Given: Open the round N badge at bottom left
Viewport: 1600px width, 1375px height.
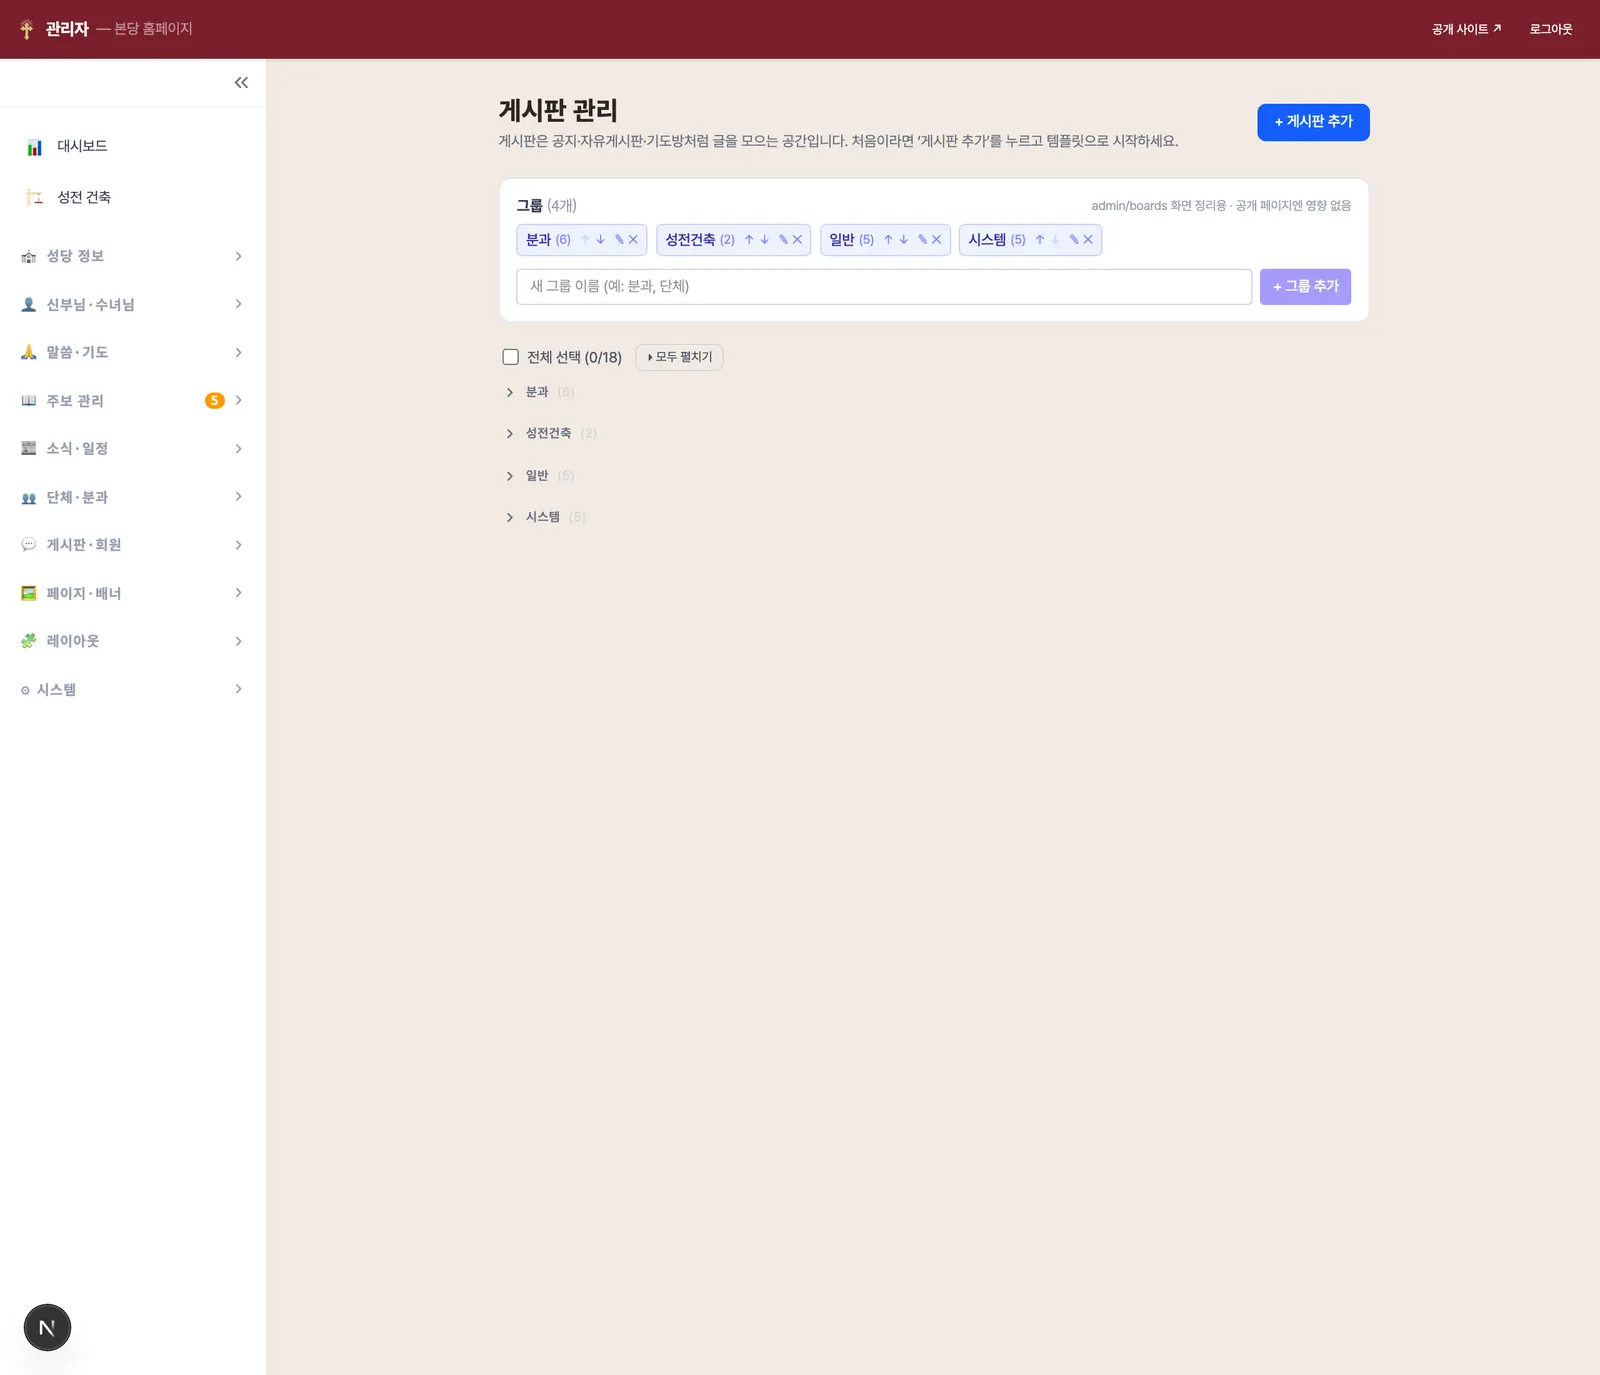Looking at the screenshot, I should click(47, 1328).
